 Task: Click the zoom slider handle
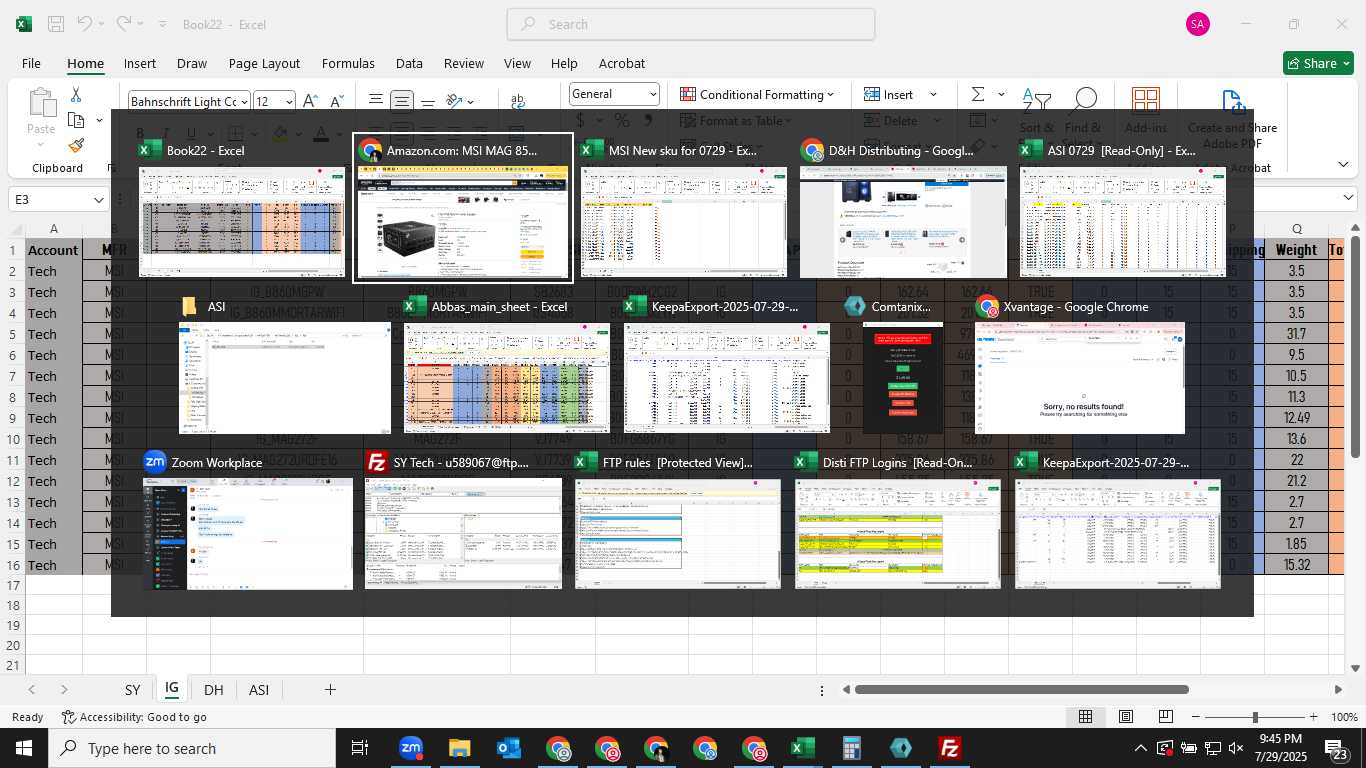pyautogui.click(x=1255, y=717)
